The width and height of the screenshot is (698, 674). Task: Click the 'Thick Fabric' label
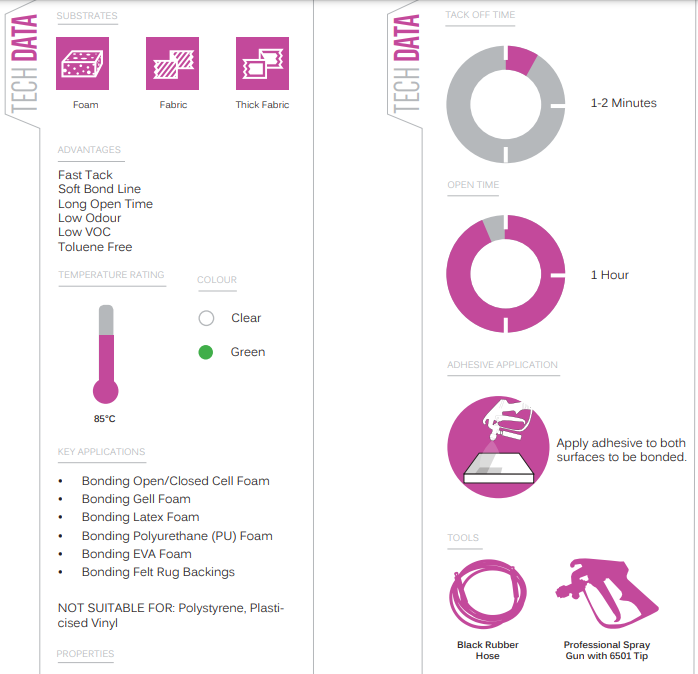point(262,105)
